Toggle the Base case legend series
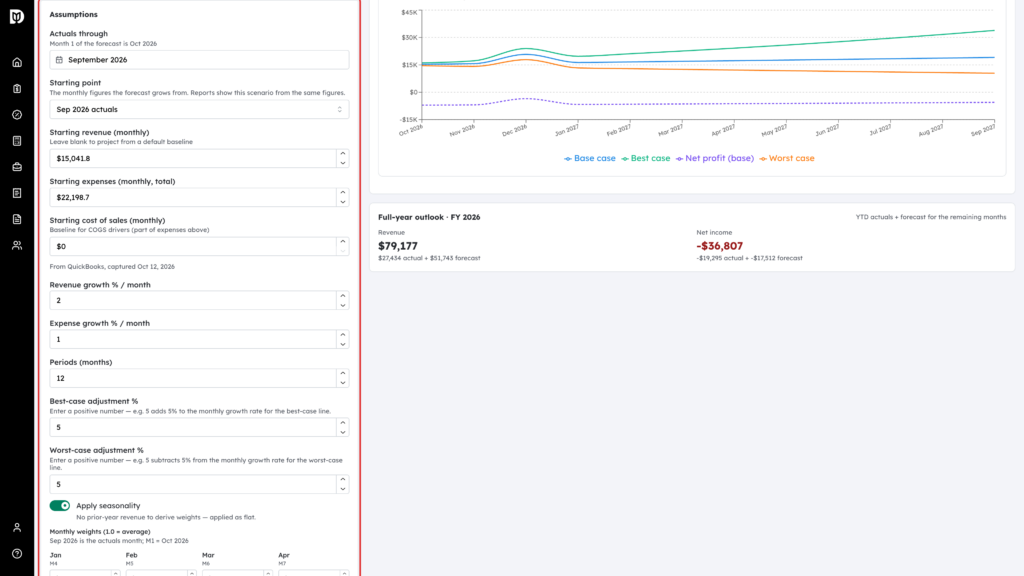The height and width of the screenshot is (576, 1024). [x=590, y=158]
